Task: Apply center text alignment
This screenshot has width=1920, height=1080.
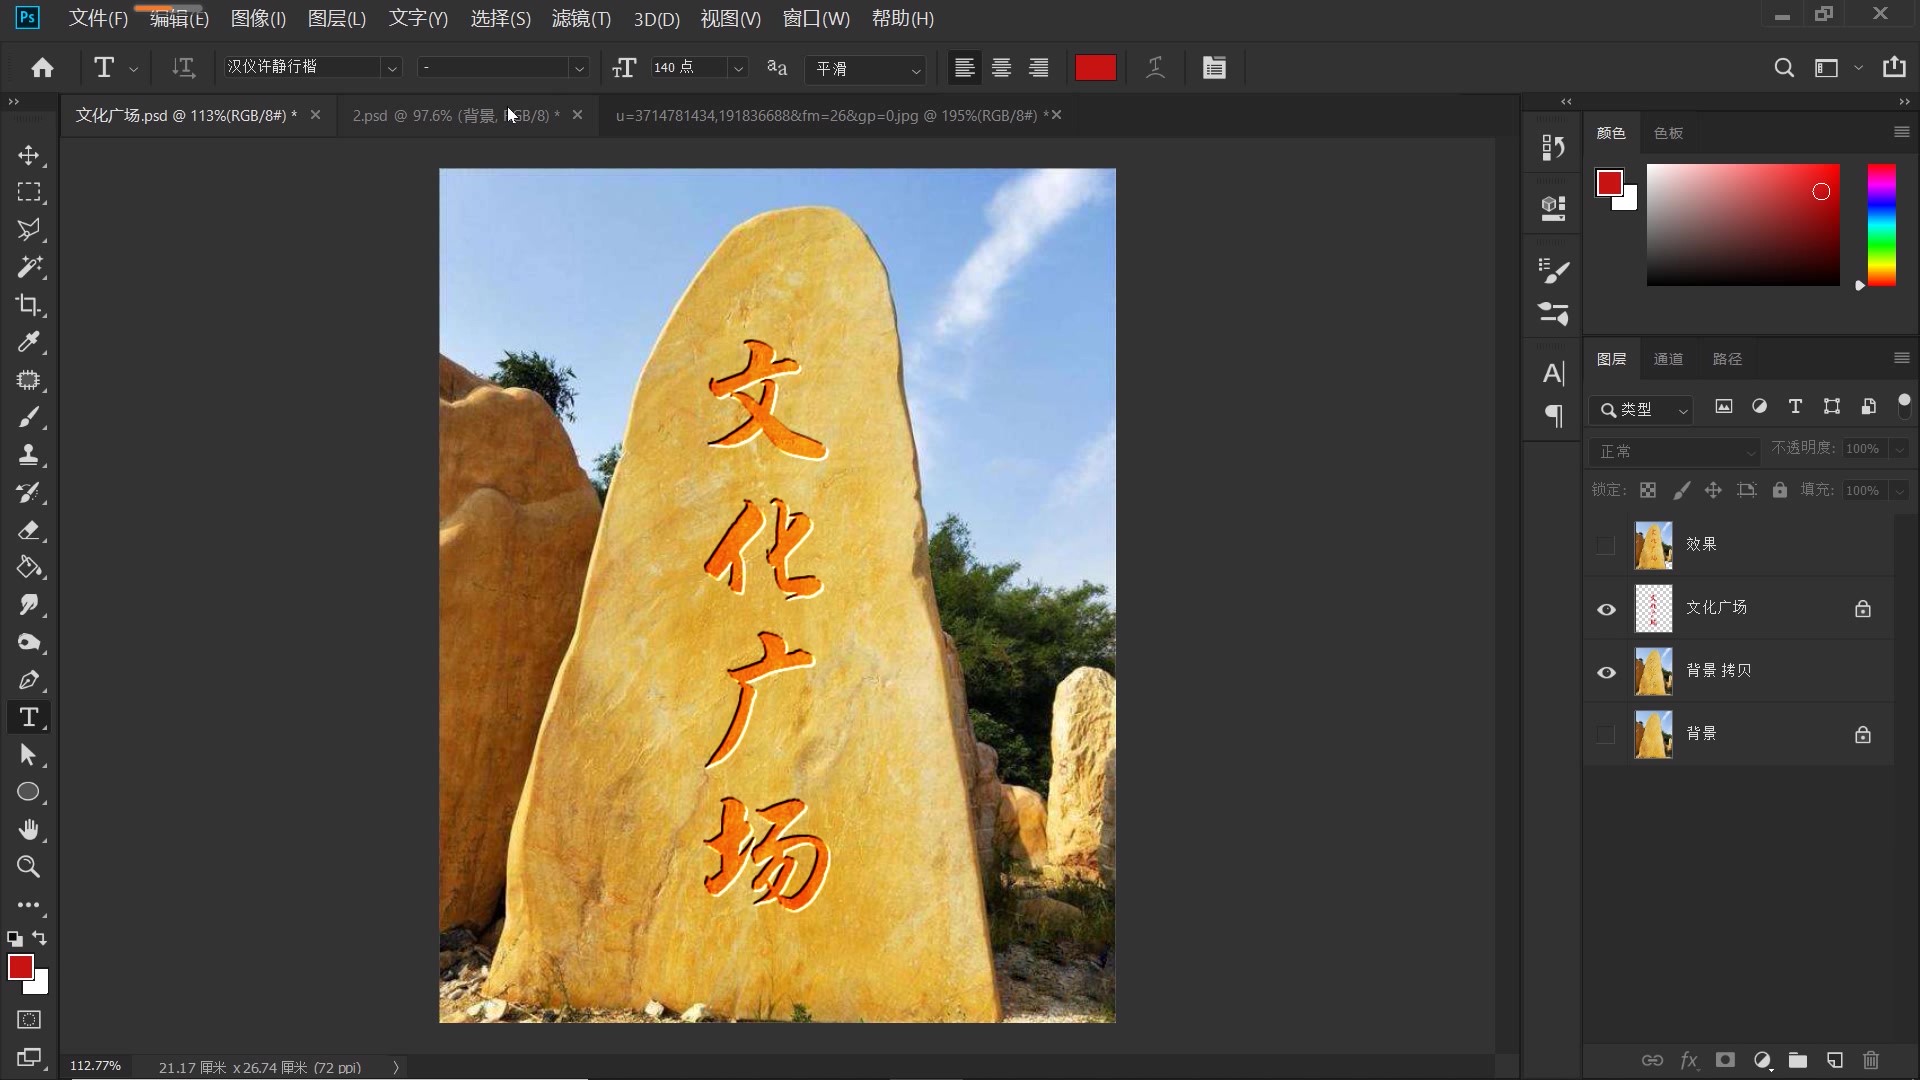Action: point(1001,68)
